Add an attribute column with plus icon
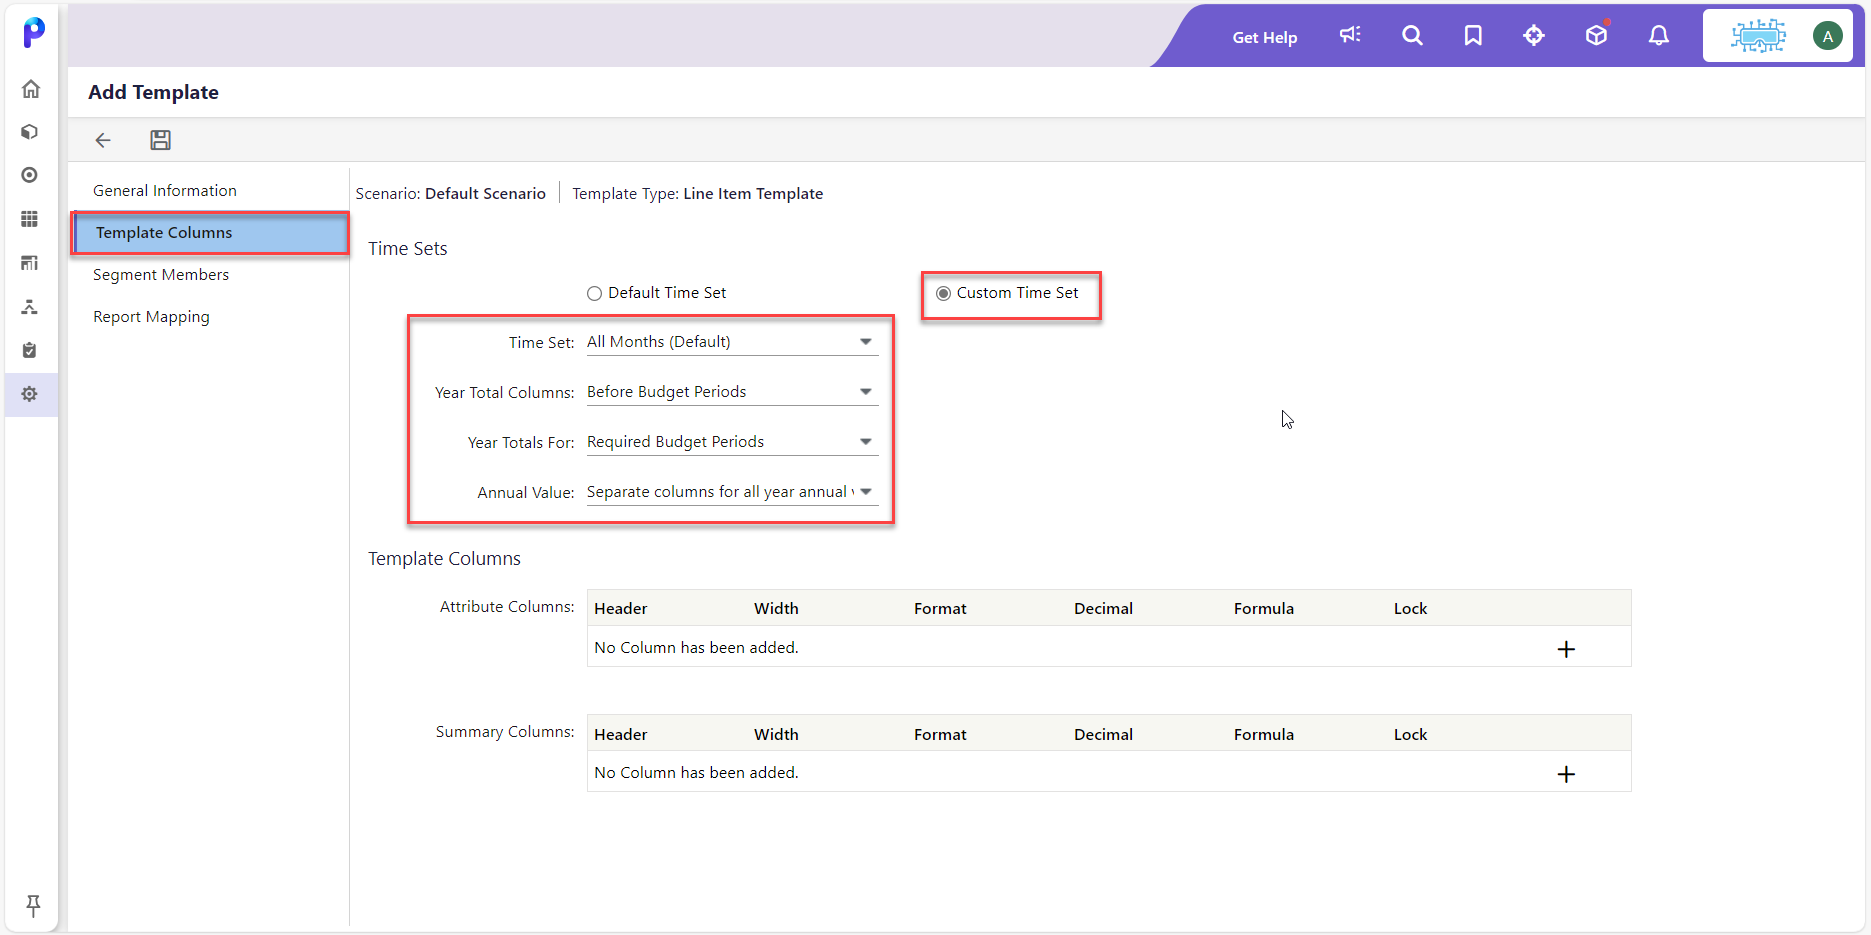The height and width of the screenshot is (935, 1871). [x=1566, y=650]
